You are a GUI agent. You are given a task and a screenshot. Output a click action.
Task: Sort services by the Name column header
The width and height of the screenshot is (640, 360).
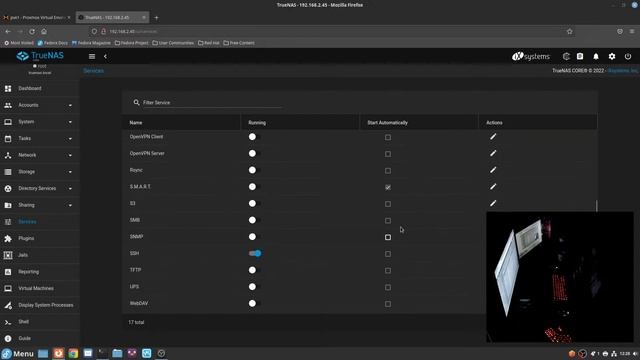[x=136, y=122]
